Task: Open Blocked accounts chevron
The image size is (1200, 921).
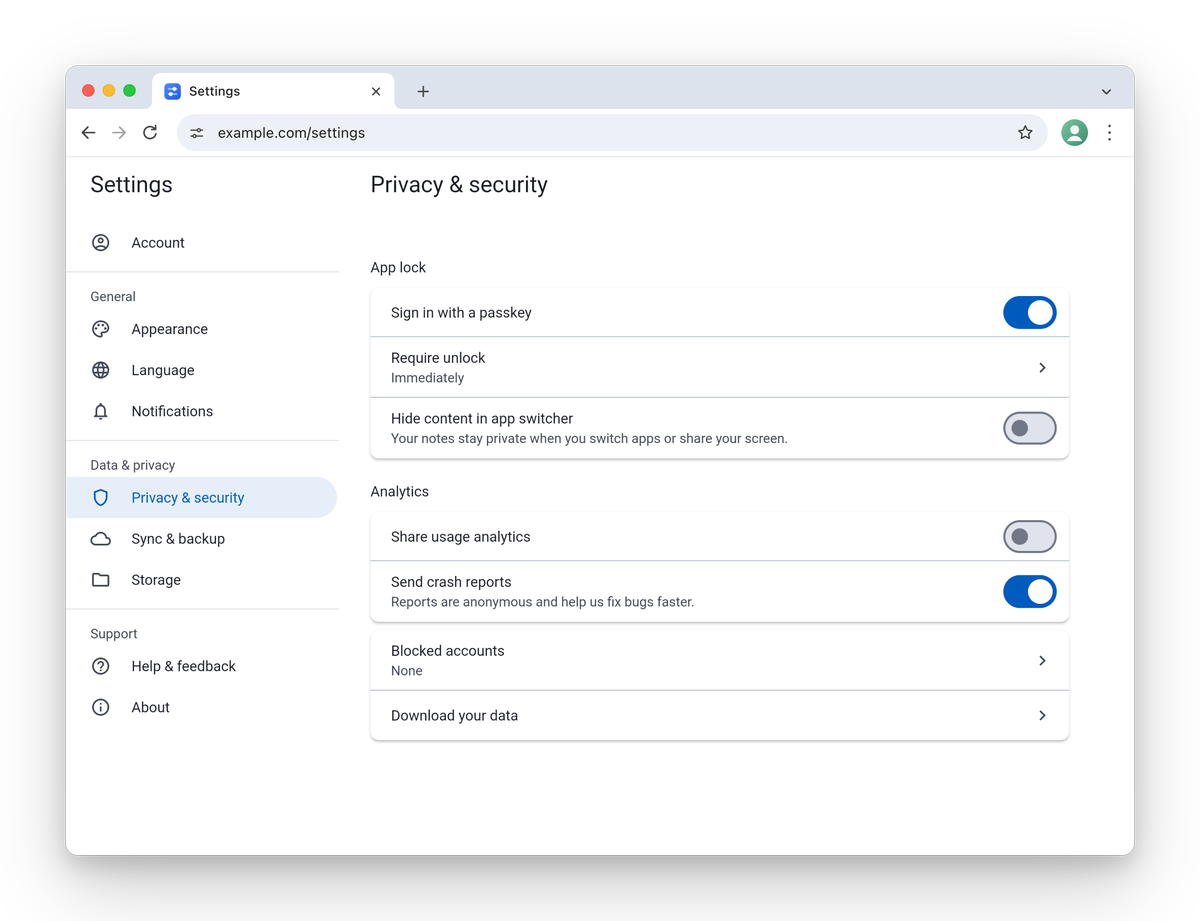Action: pyautogui.click(x=1042, y=661)
